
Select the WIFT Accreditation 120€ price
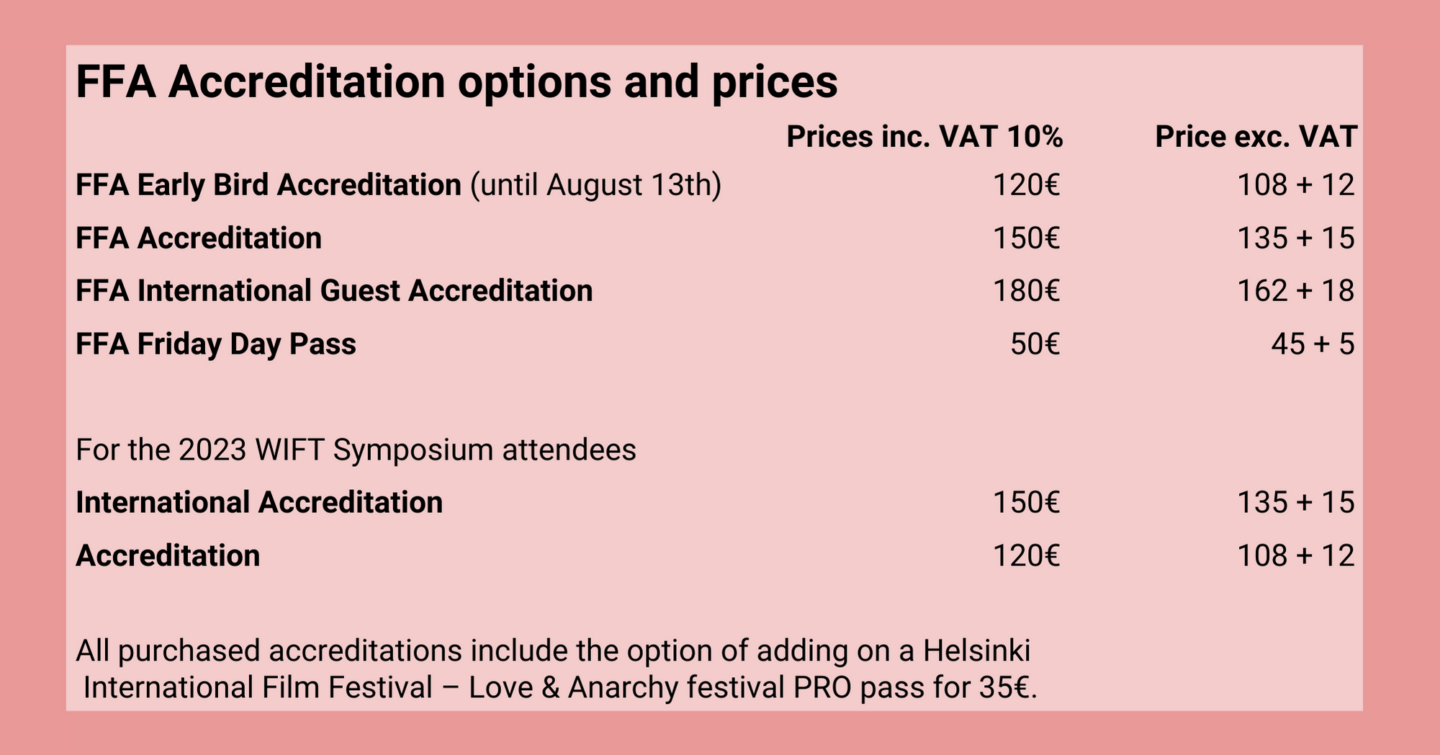[x=1027, y=555]
